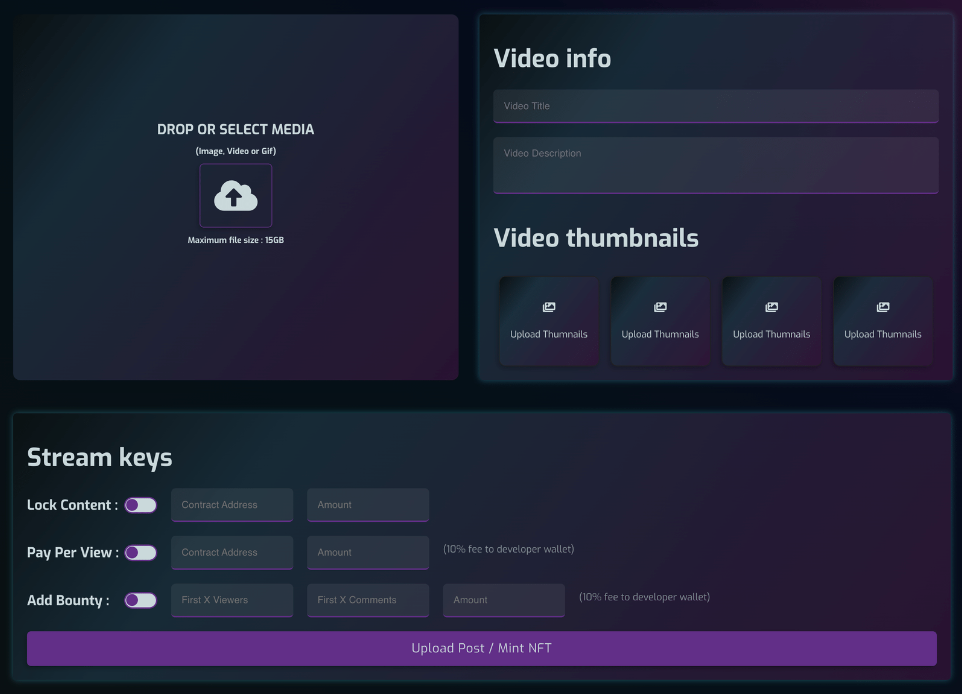
Task: Click fee note beside Pay Per View Amount
Action: pos(509,549)
